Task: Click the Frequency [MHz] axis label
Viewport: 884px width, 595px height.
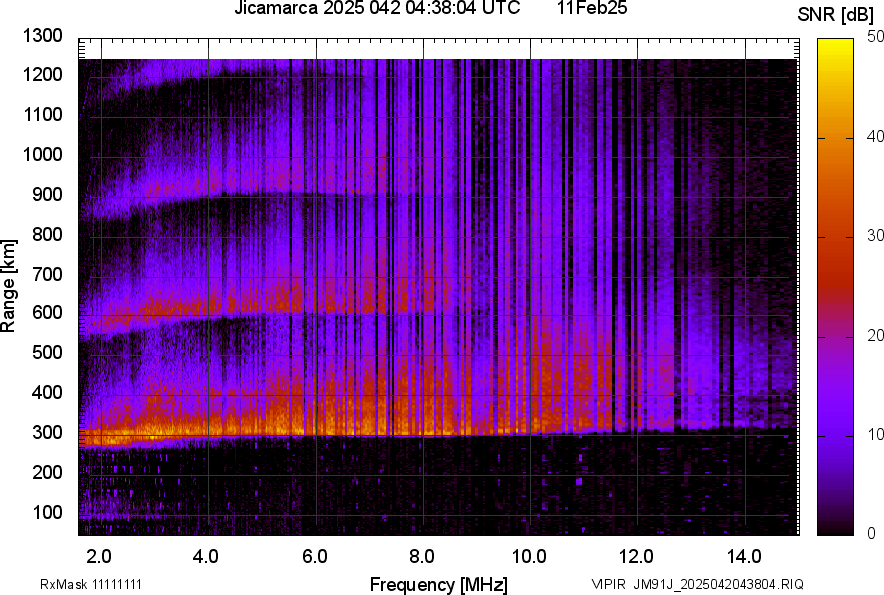Action: pos(438,584)
